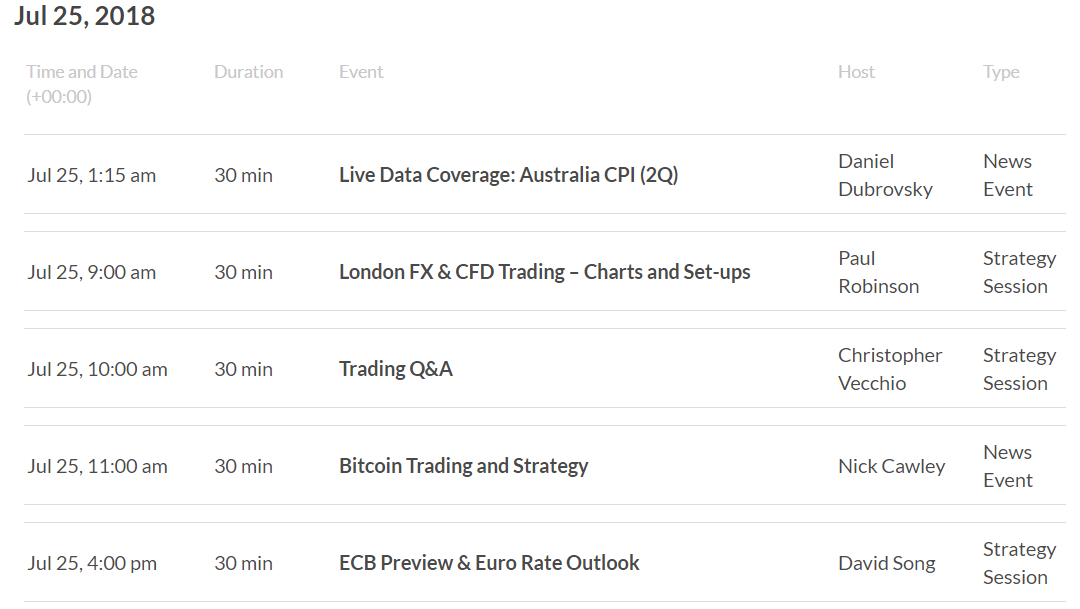Click the Event column header
This screenshot has height=609, width=1080.
point(361,72)
